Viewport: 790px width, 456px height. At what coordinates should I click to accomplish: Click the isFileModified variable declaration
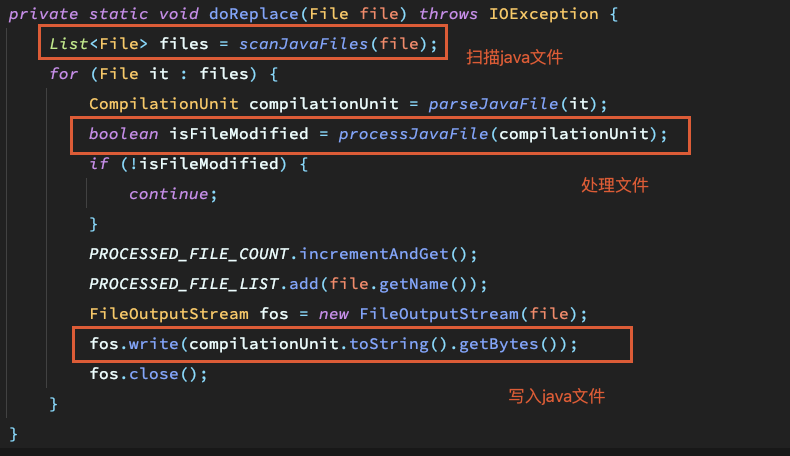(x=238, y=134)
